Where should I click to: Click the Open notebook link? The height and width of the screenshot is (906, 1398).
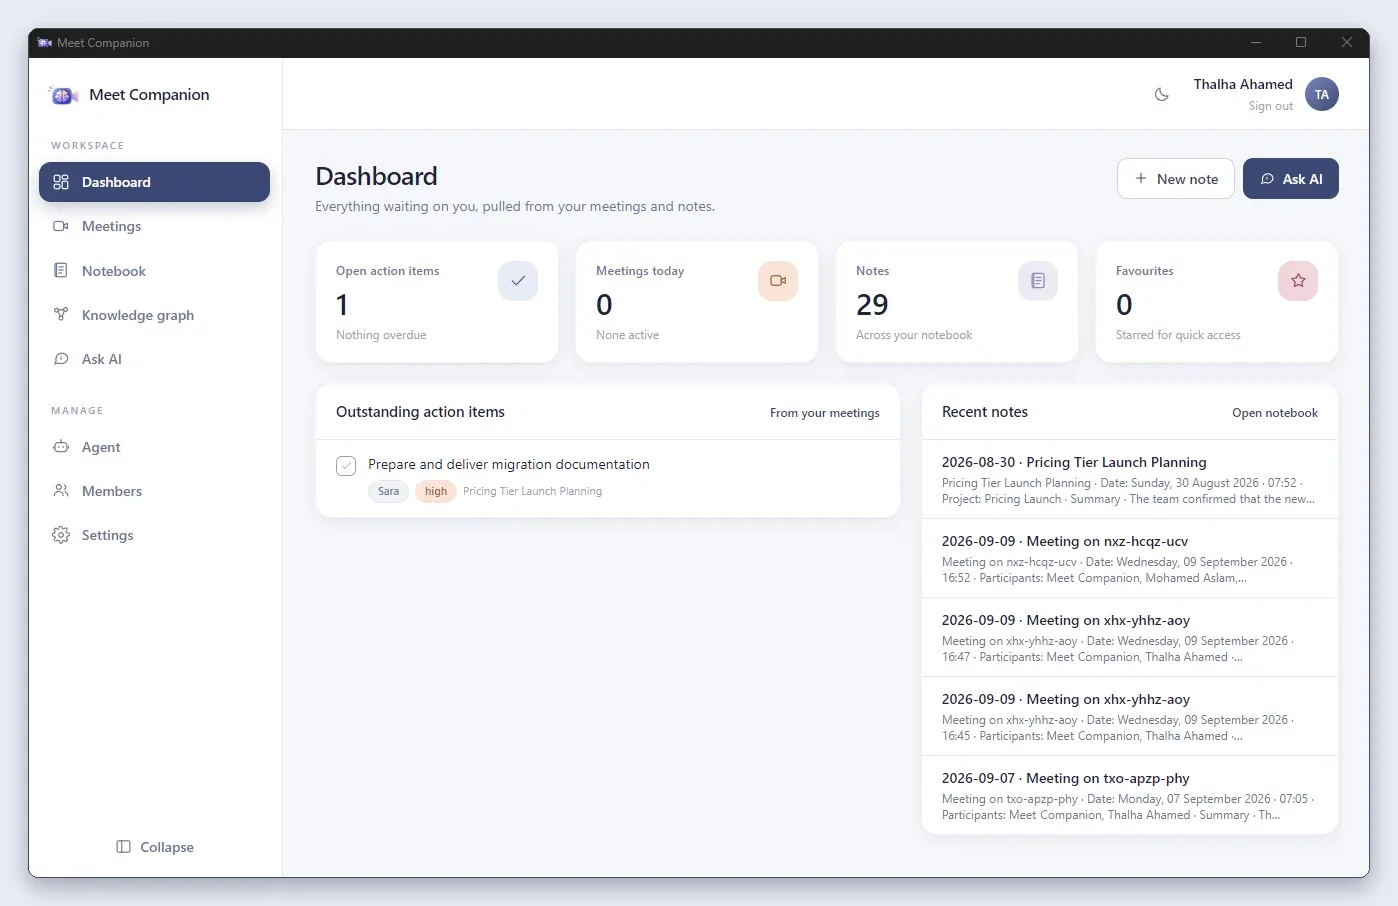1275,413
